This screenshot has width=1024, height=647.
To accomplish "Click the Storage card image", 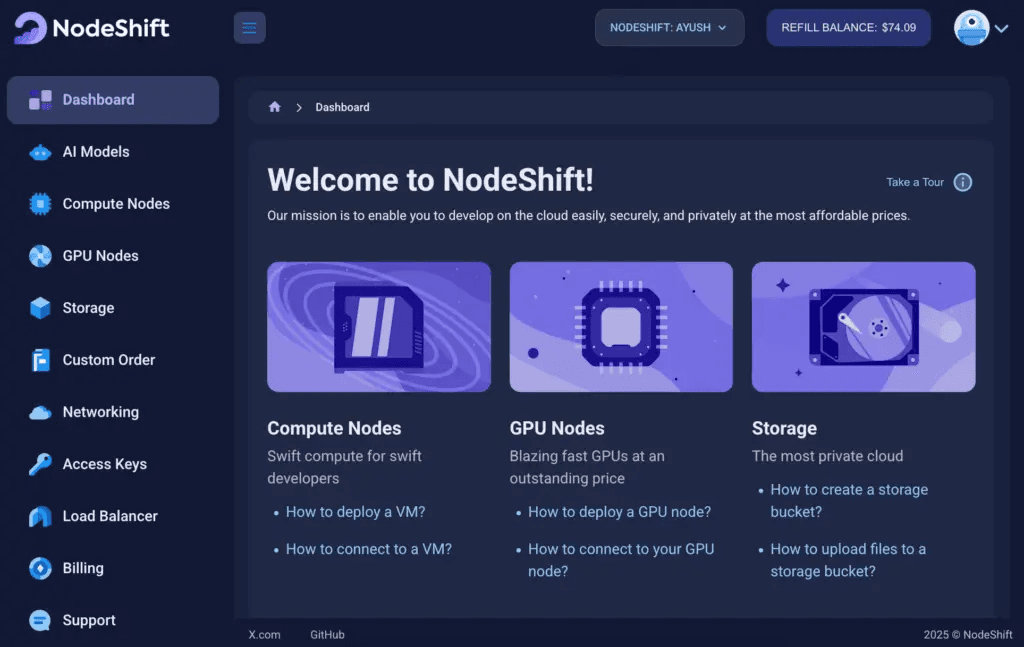I will click(863, 327).
